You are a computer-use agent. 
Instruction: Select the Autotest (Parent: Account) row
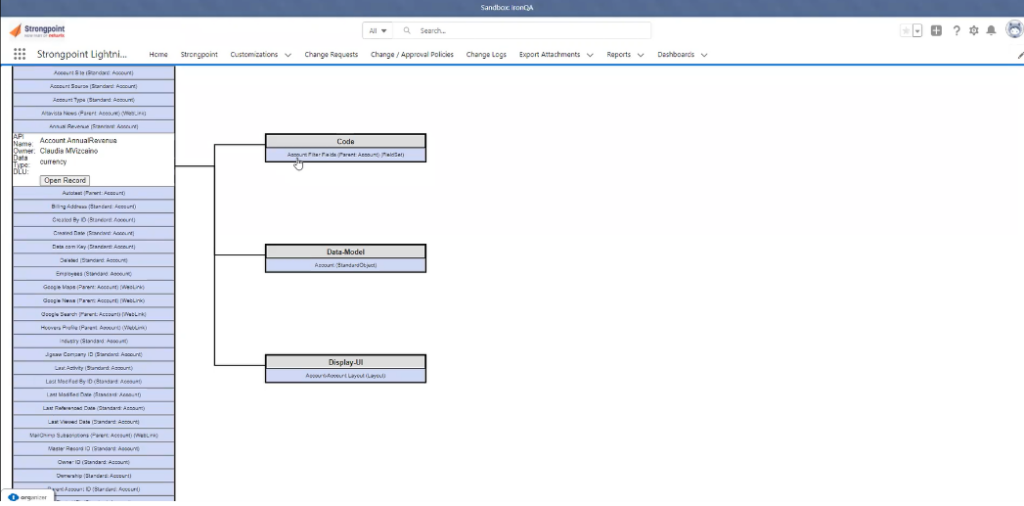tap(93, 193)
